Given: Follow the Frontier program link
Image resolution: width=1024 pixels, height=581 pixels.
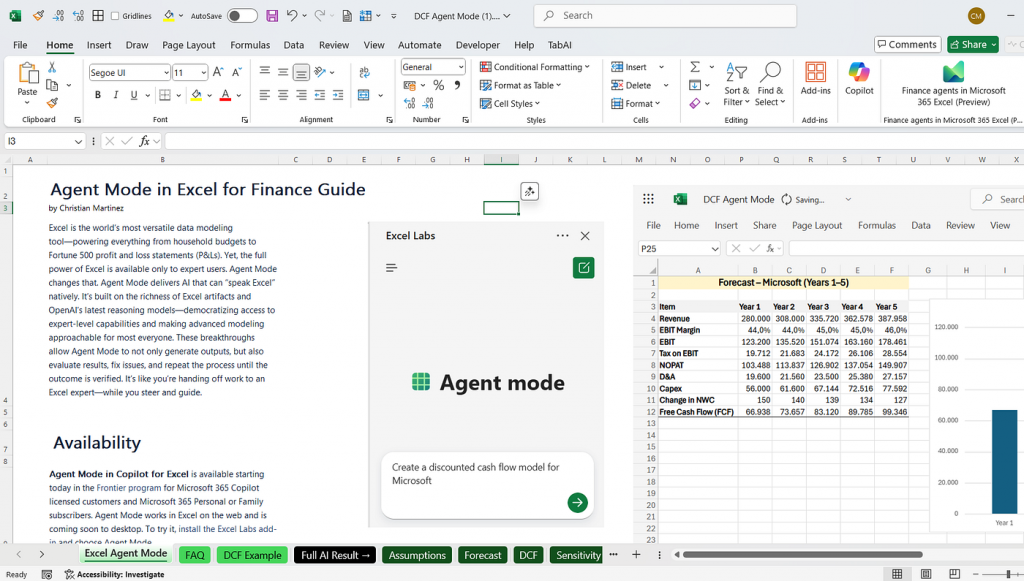Looking at the screenshot, I should pyautogui.click(x=129, y=488).
